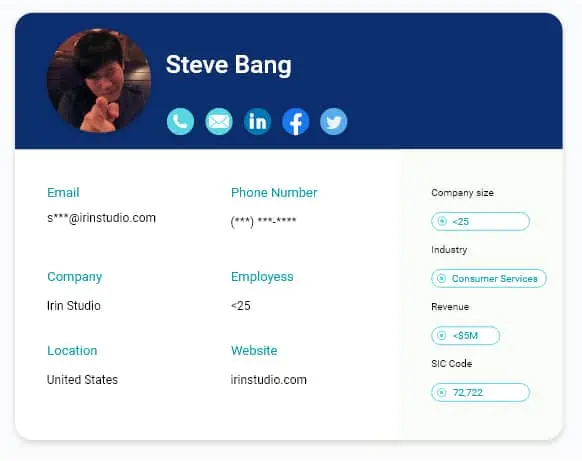The image size is (582, 461).
Task: Click the 72,722 SIC code pill
Action: pyautogui.click(x=480, y=392)
